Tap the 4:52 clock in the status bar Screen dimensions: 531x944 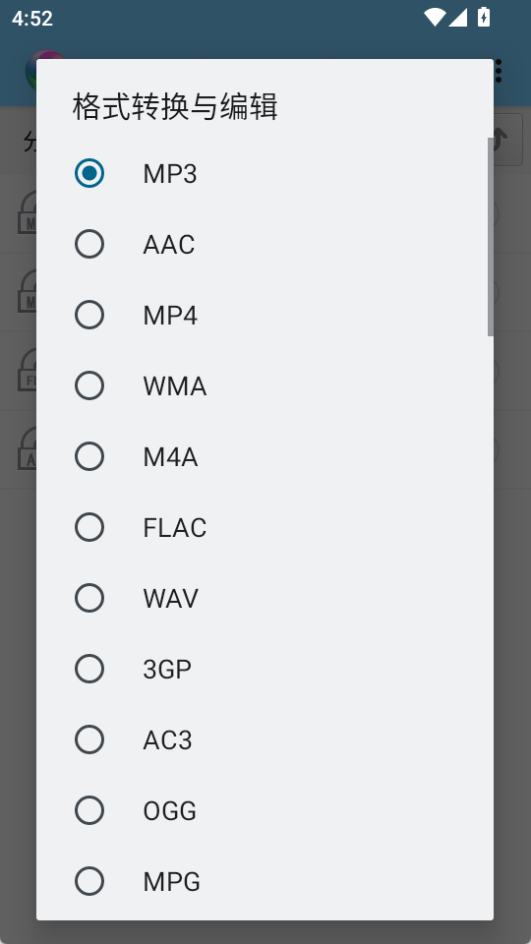pyautogui.click(x=33, y=18)
